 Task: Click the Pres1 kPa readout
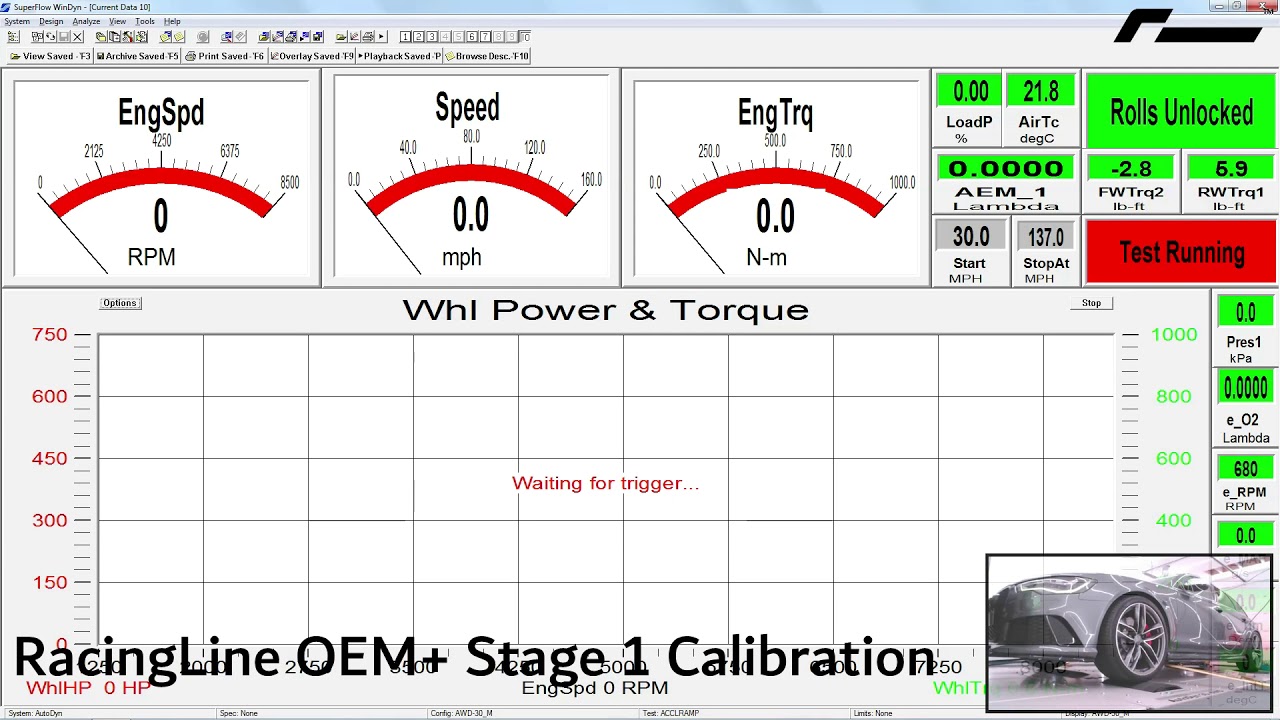(x=1244, y=331)
